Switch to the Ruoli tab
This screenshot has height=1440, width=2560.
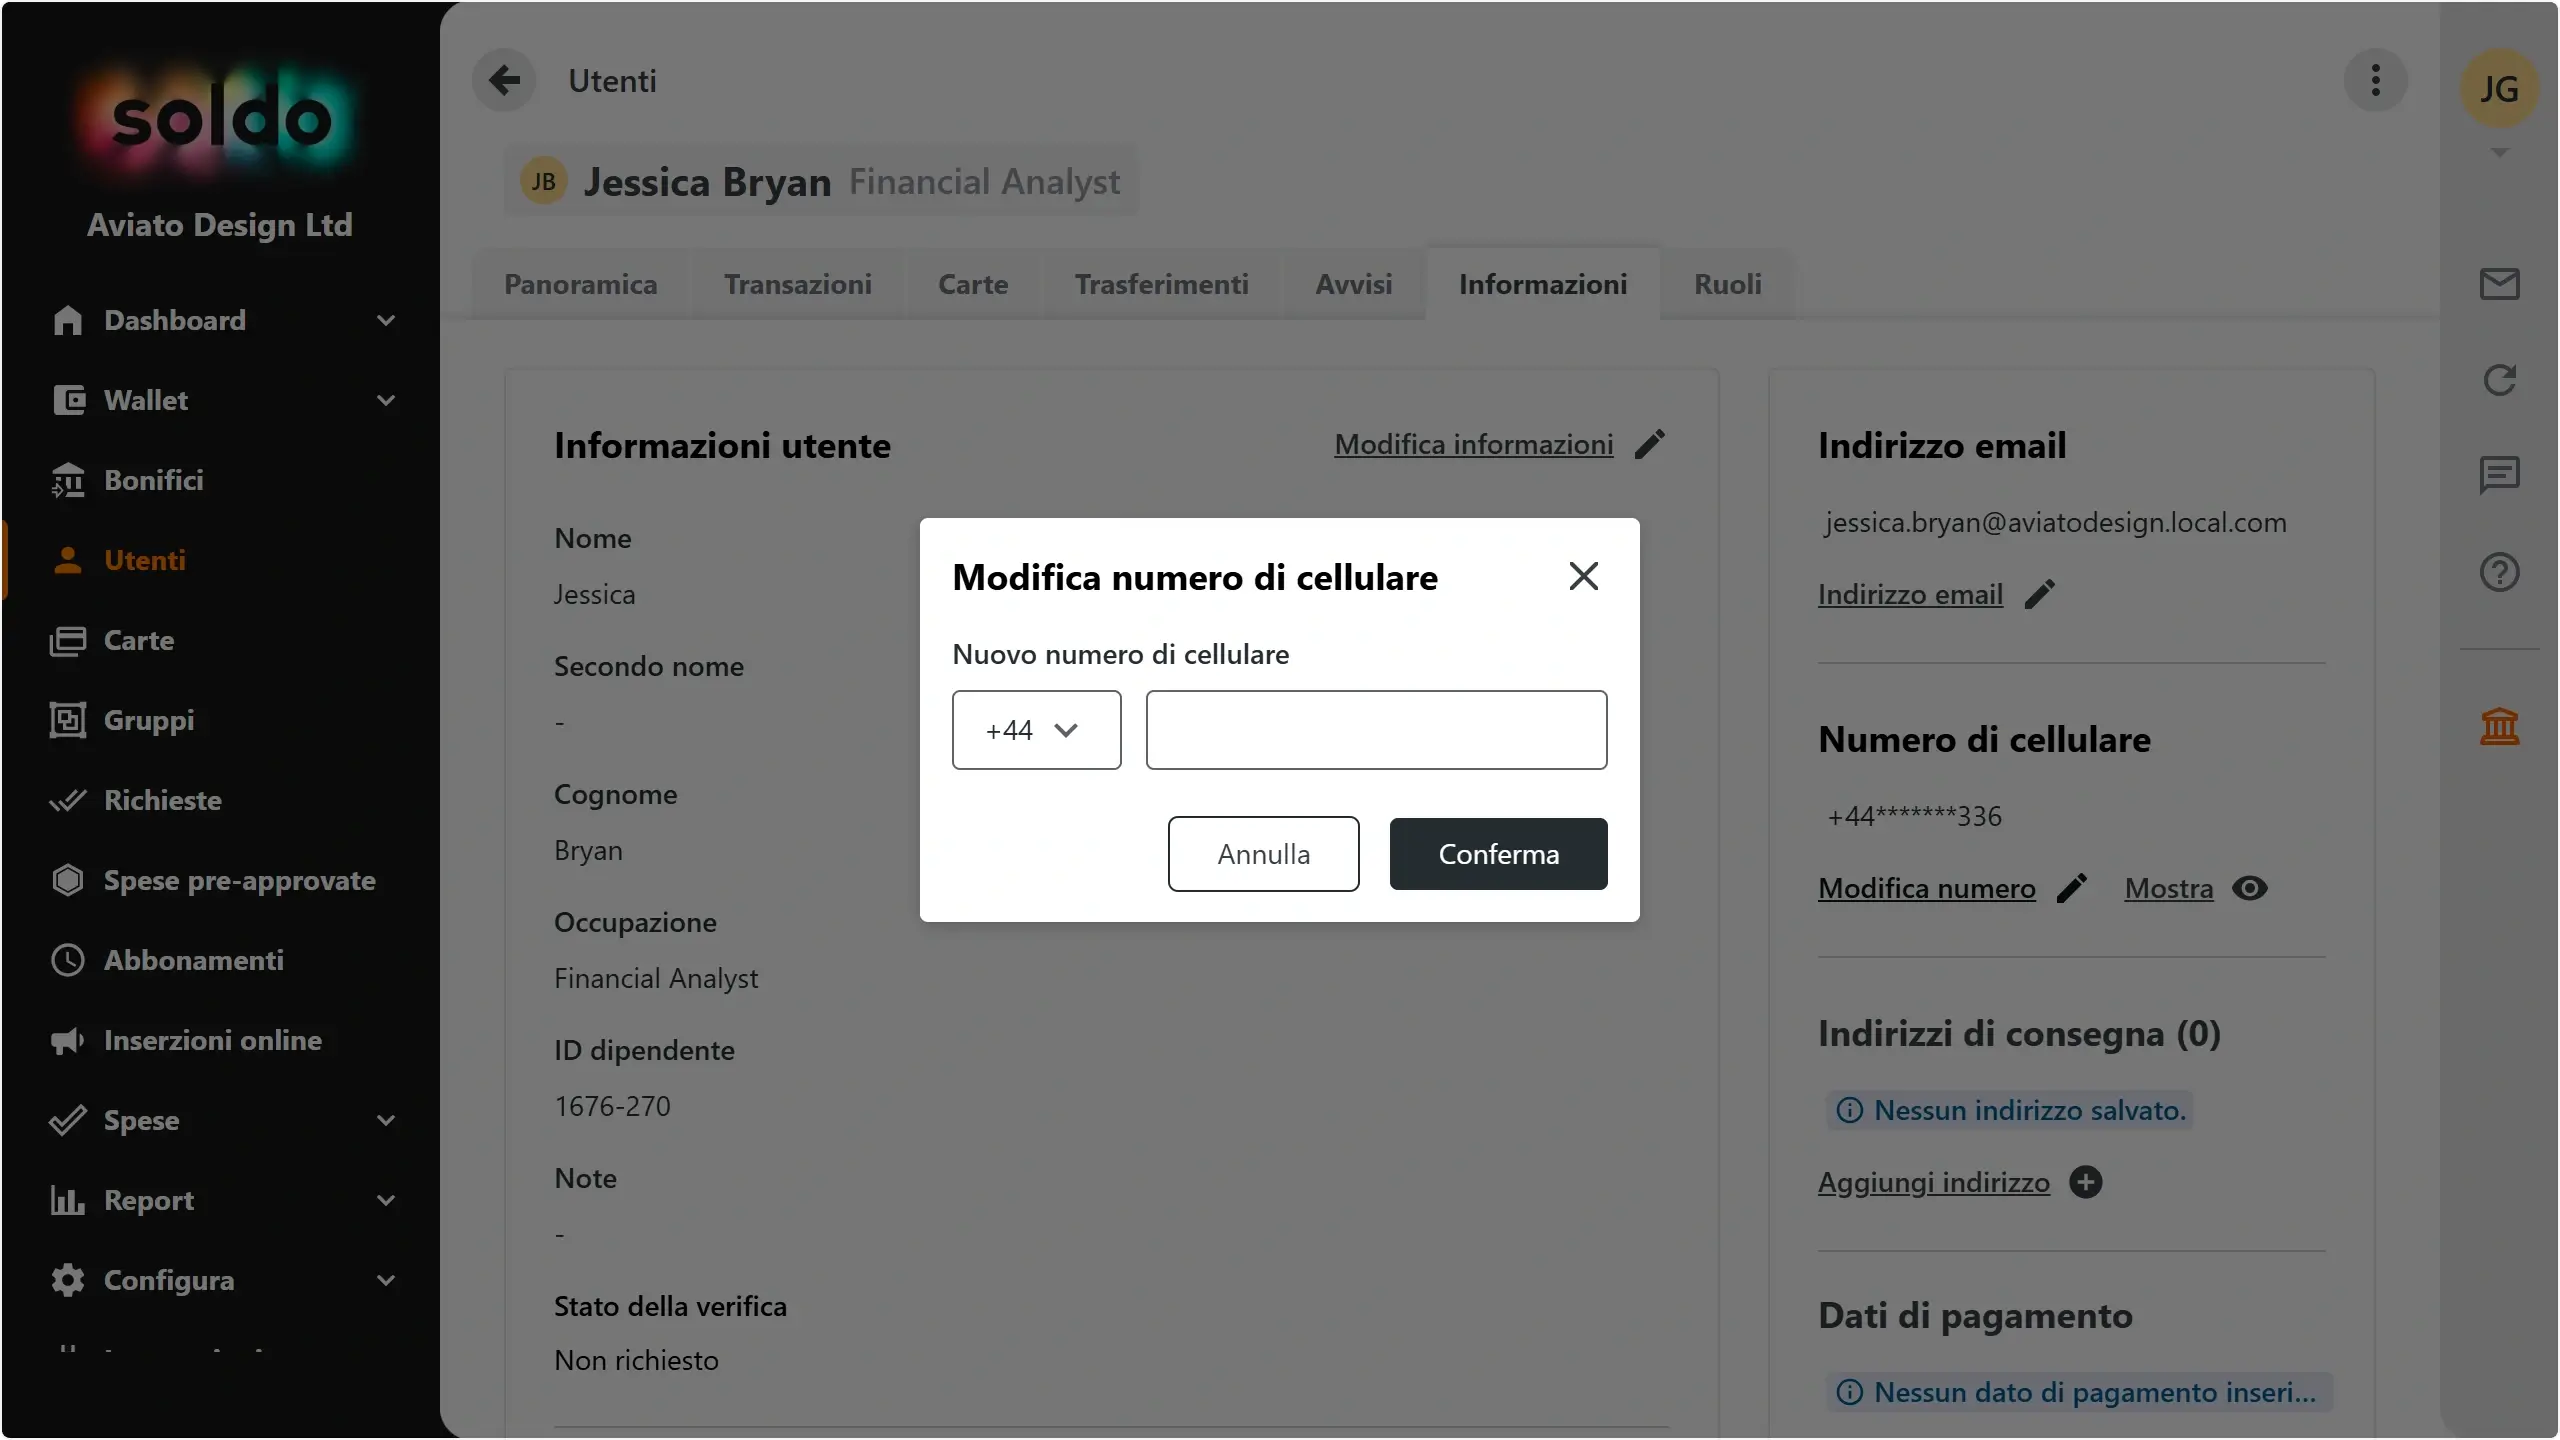click(1727, 284)
